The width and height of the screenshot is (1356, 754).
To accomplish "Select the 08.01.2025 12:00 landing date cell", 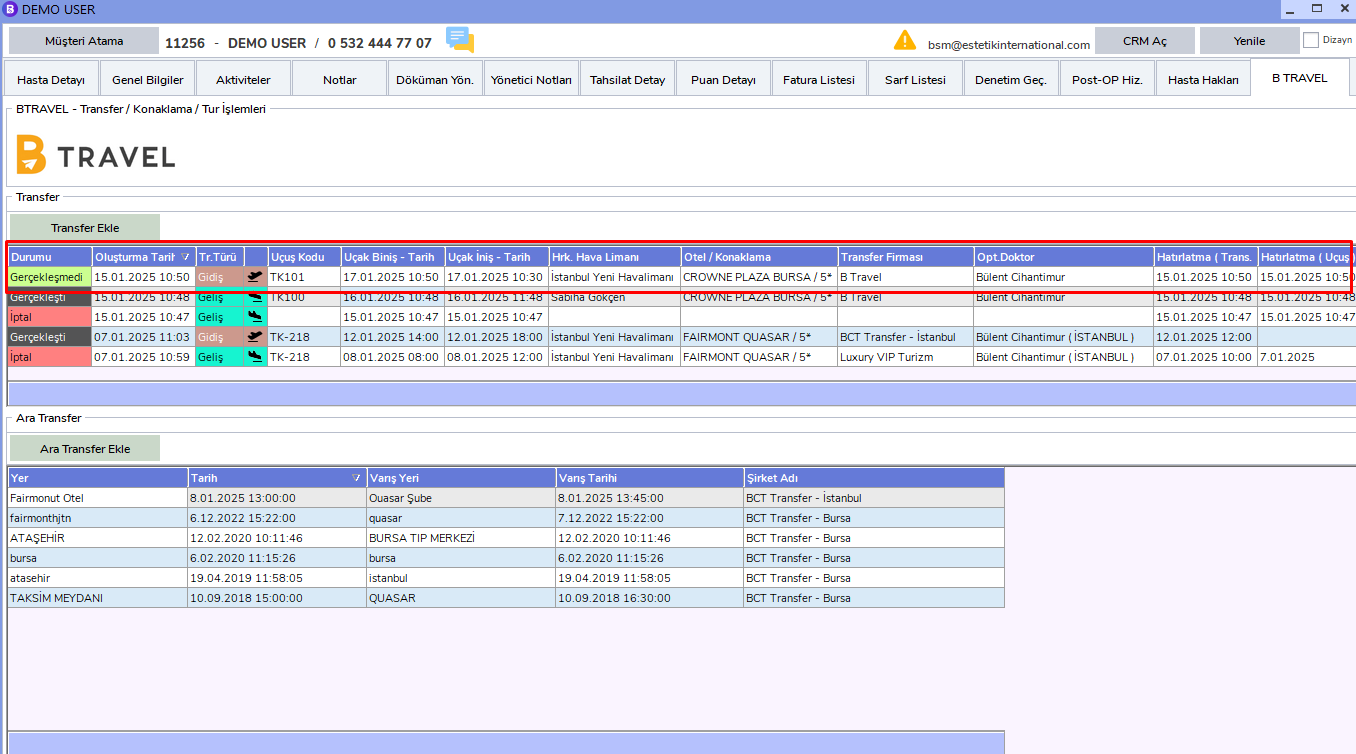I will pyautogui.click(x=496, y=357).
